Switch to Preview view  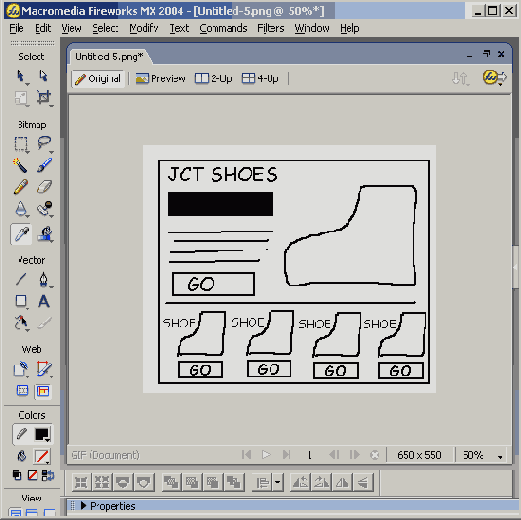(x=160, y=79)
